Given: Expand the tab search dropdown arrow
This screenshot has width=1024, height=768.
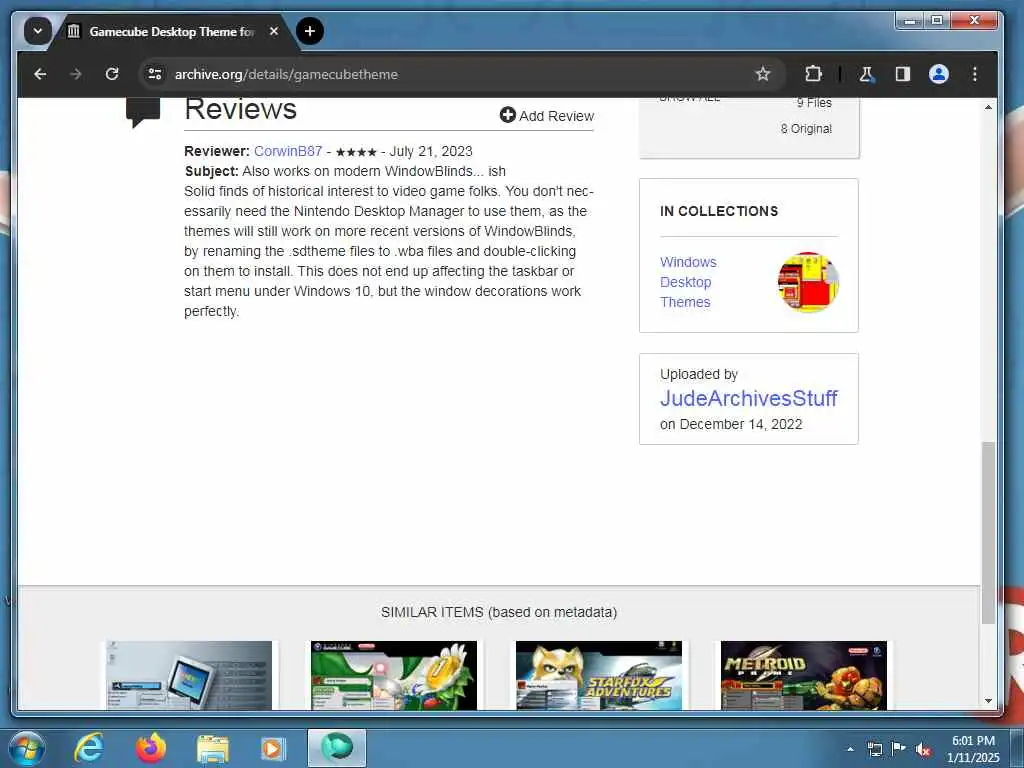Looking at the screenshot, I should coord(38,31).
